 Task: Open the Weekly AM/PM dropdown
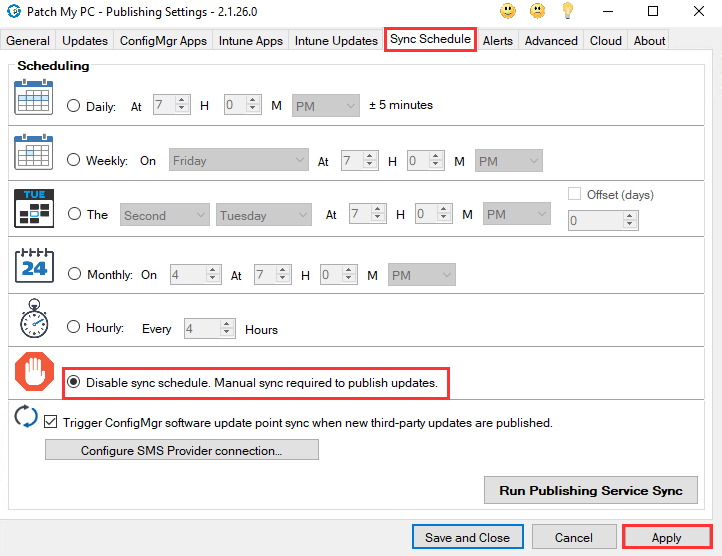point(509,161)
